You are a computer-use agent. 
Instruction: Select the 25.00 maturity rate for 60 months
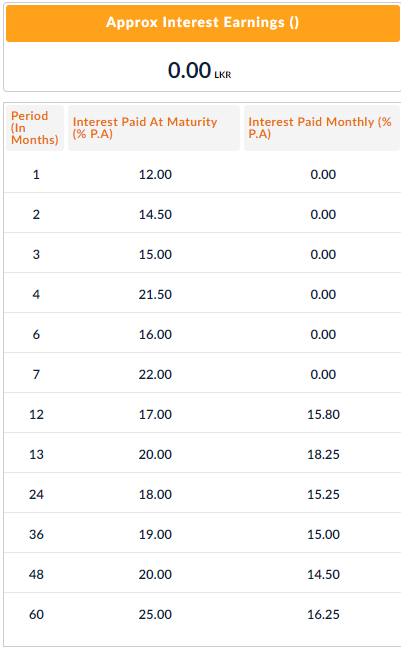coord(155,614)
